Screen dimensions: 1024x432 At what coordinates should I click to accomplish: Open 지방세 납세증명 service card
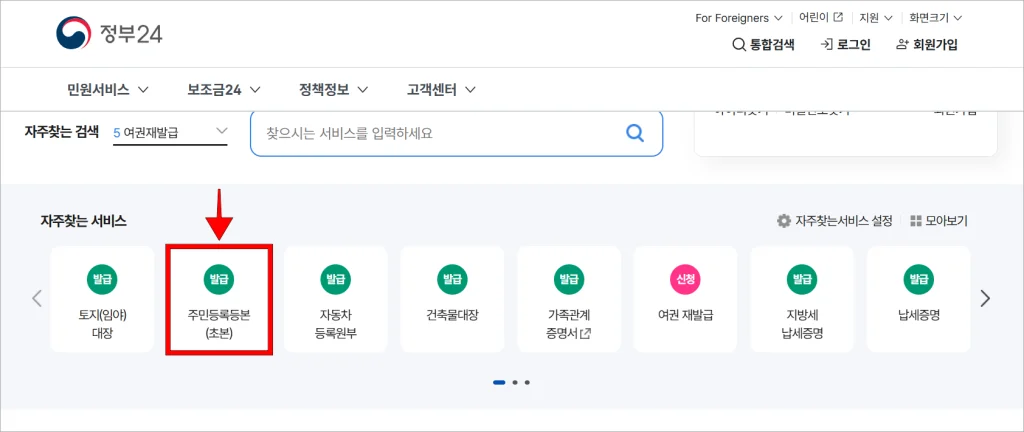tap(802, 300)
